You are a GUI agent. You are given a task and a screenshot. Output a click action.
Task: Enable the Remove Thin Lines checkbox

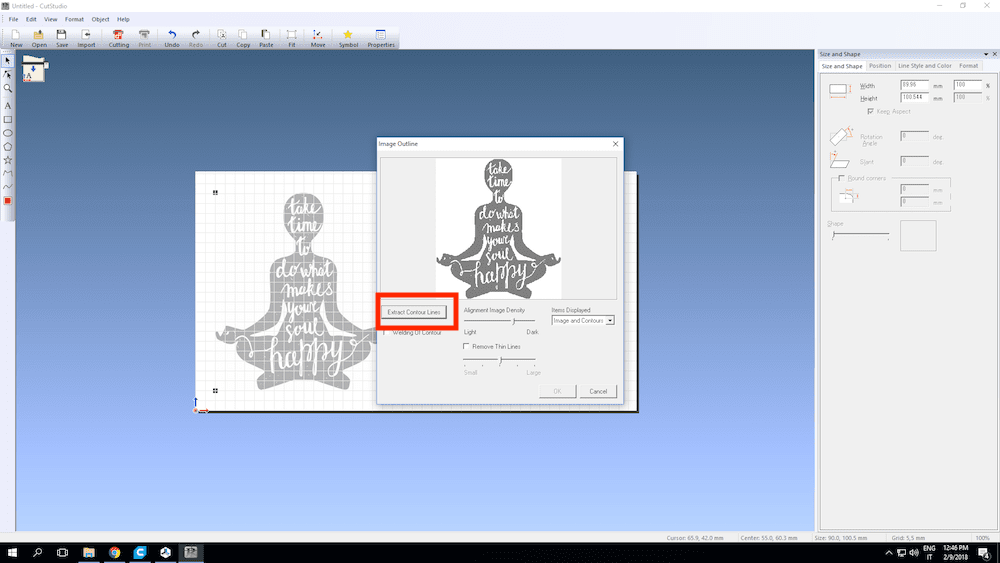[x=466, y=346]
